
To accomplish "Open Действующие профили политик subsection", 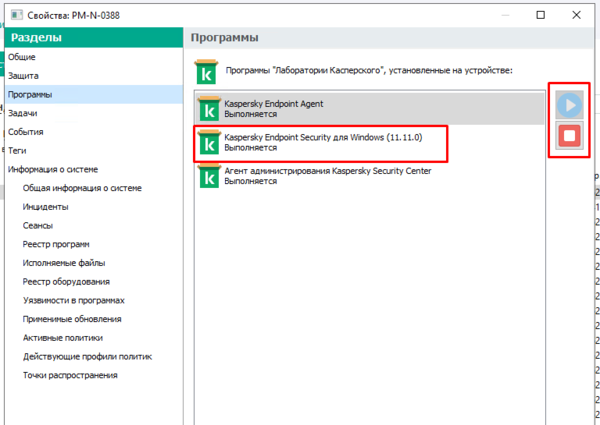I will coord(87,357).
